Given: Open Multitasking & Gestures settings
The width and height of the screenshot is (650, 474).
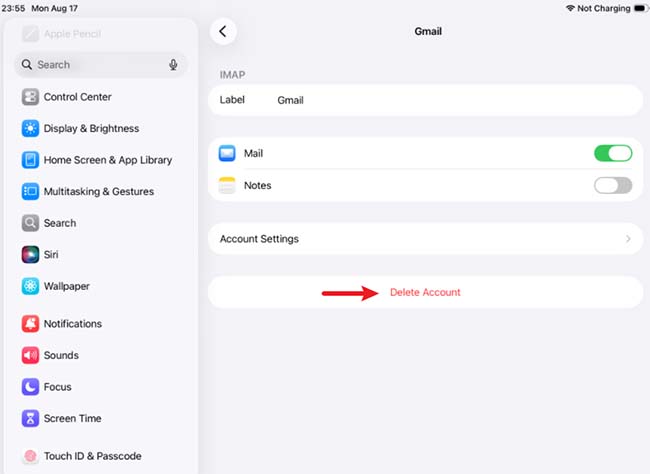Looking at the screenshot, I should click(x=99, y=191).
